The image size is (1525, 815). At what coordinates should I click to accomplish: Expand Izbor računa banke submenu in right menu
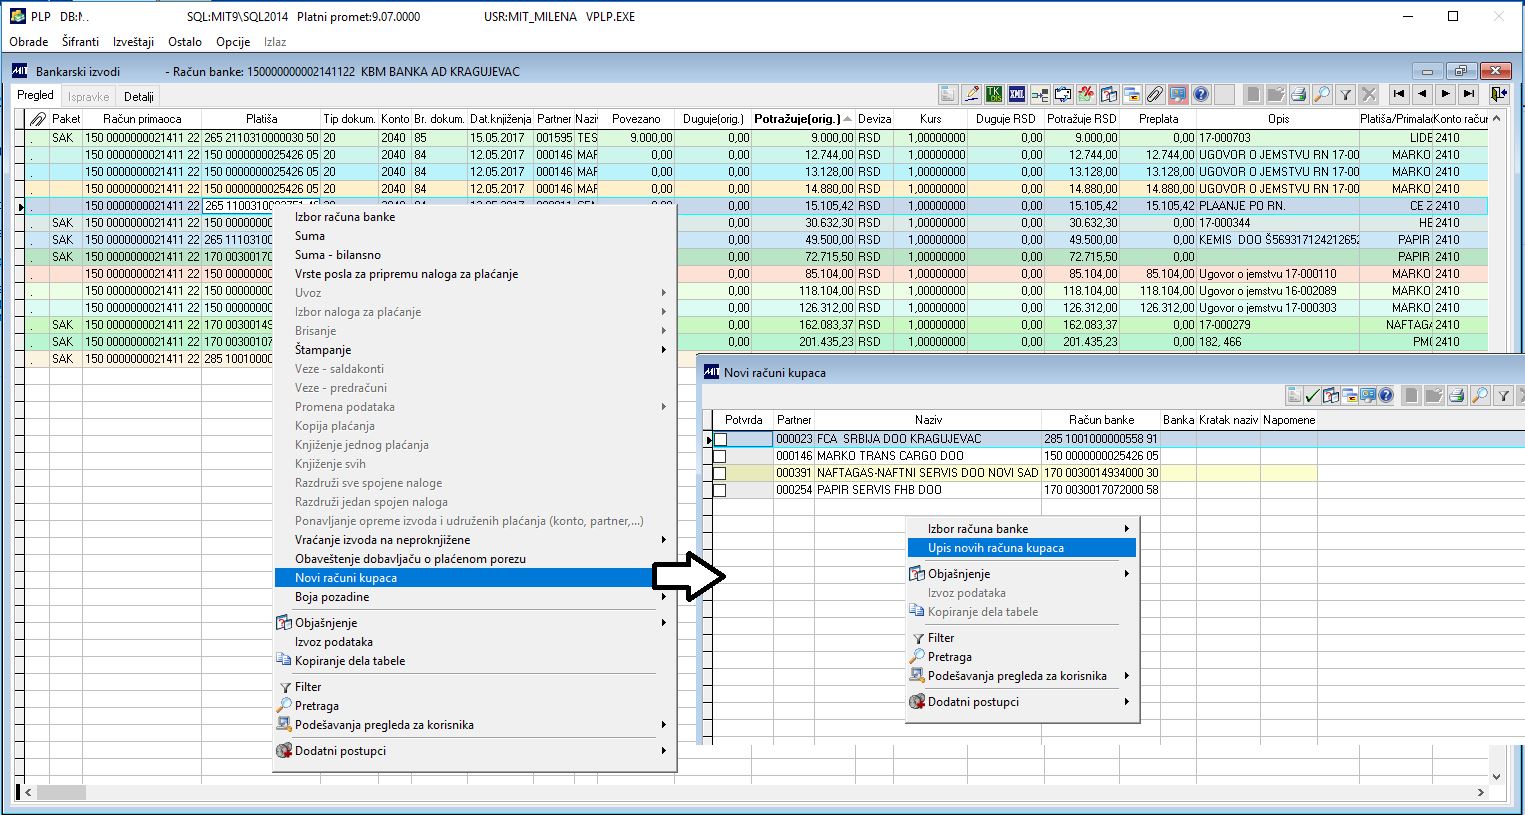(1021, 529)
